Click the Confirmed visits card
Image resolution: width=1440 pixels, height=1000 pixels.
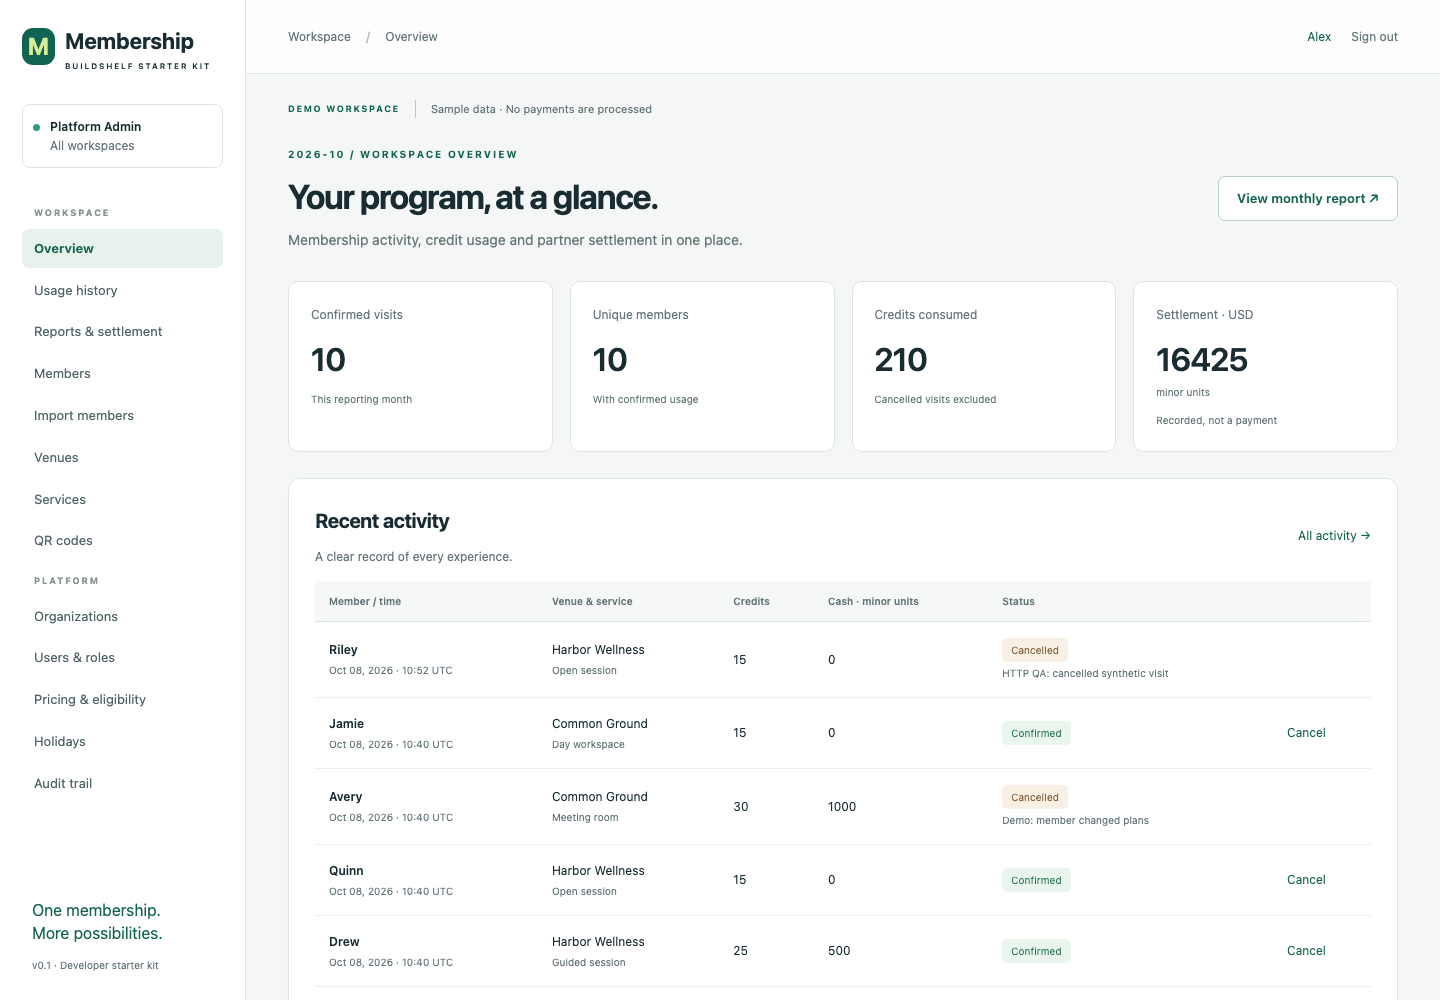click(420, 366)
